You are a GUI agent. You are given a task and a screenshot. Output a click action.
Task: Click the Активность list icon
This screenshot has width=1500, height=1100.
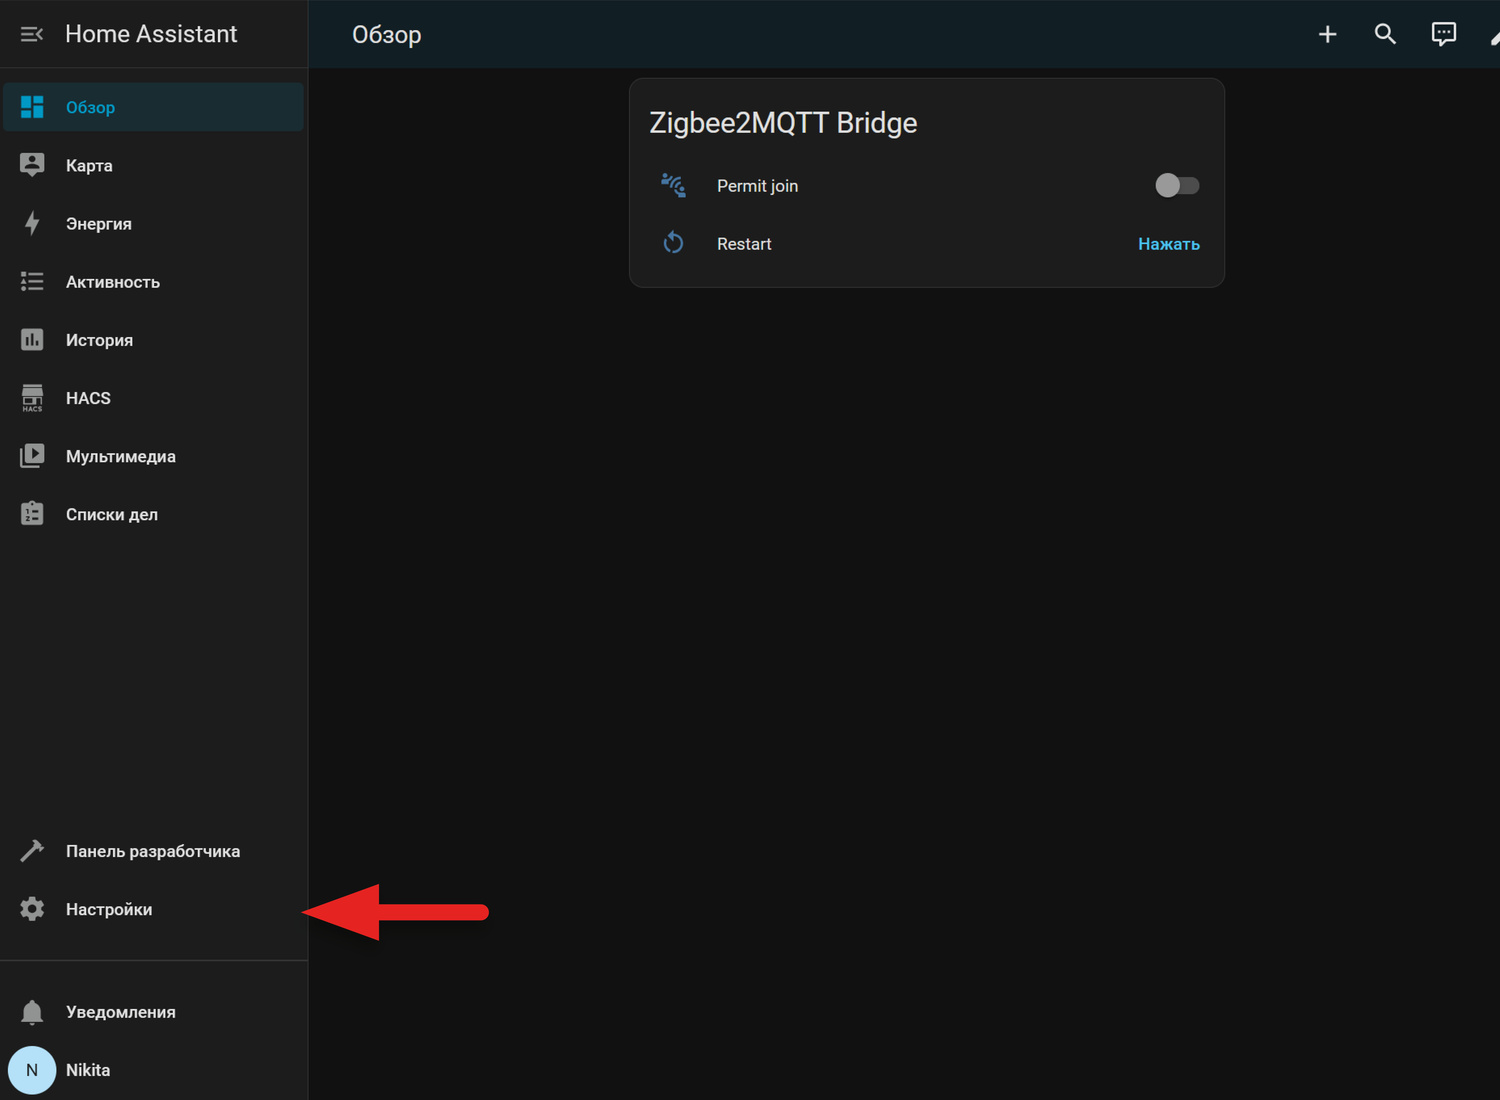tap(32, 282)
